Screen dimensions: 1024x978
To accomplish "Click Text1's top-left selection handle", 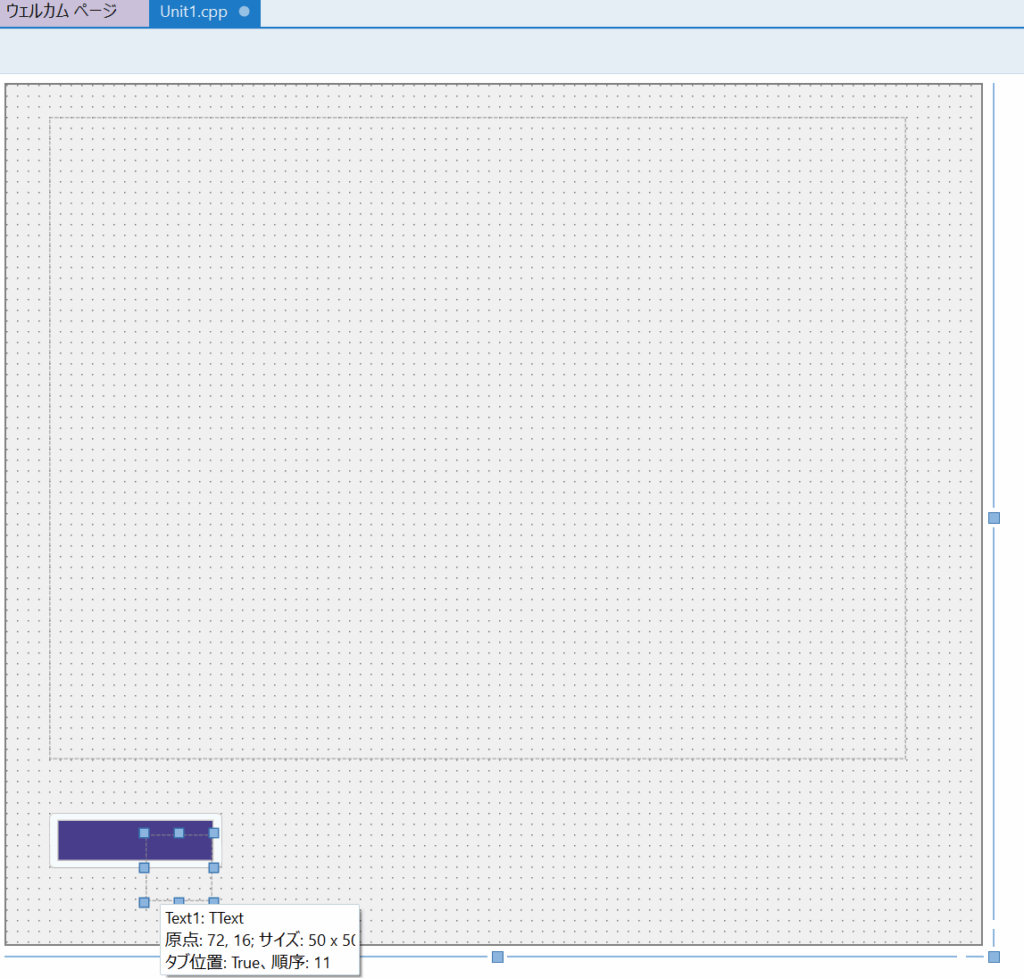I will [144, 833].
